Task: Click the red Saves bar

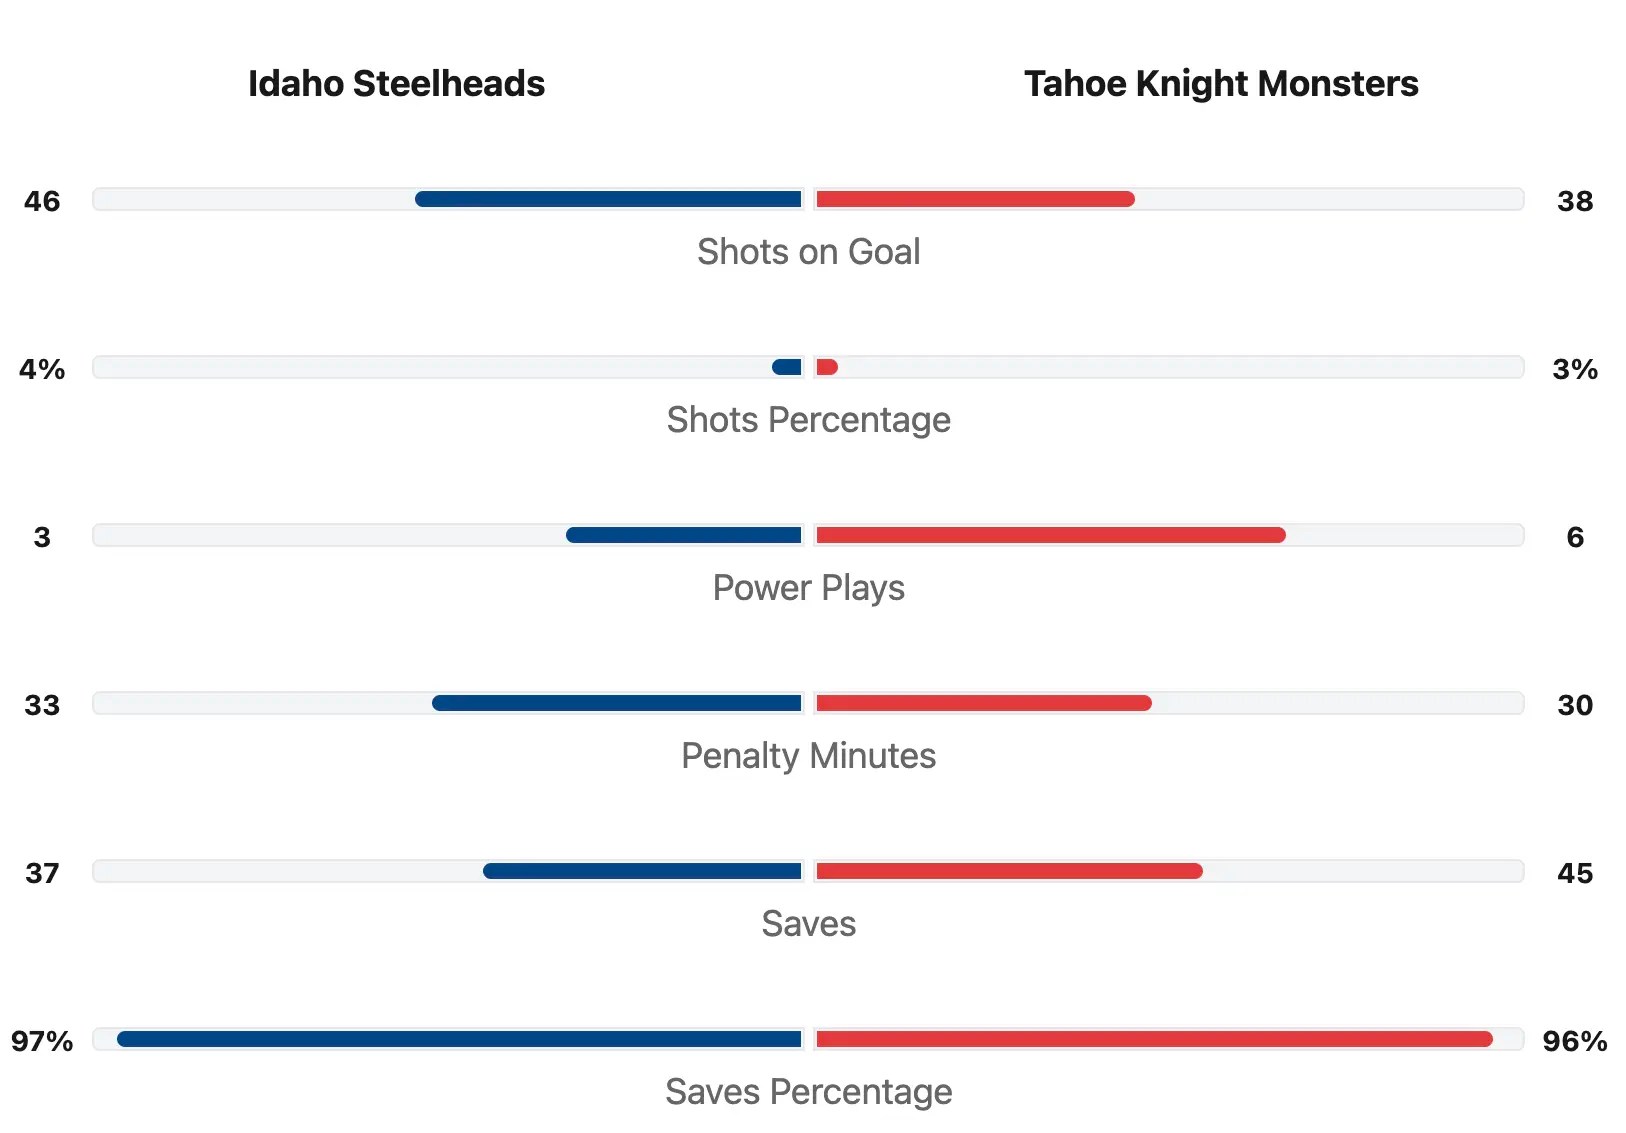Action: click(1009, 871)
